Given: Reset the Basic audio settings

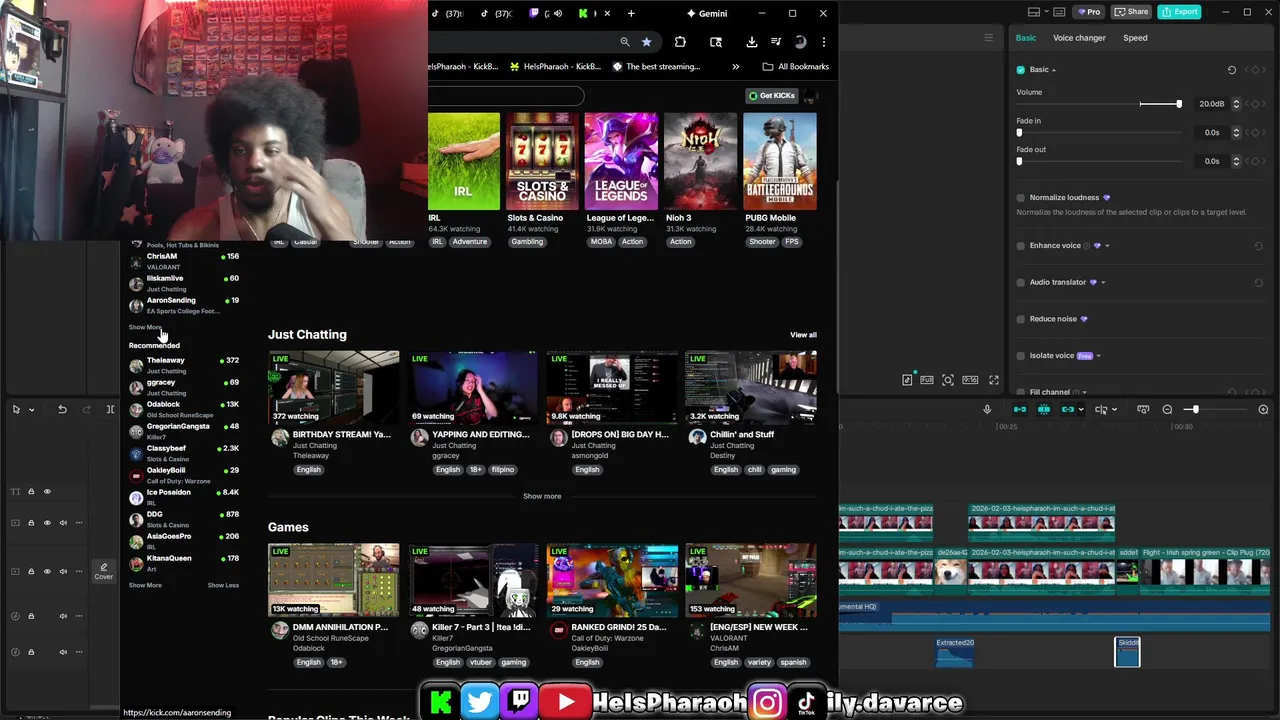Looking at the screenshot, I should click(x=1232, y=70).
